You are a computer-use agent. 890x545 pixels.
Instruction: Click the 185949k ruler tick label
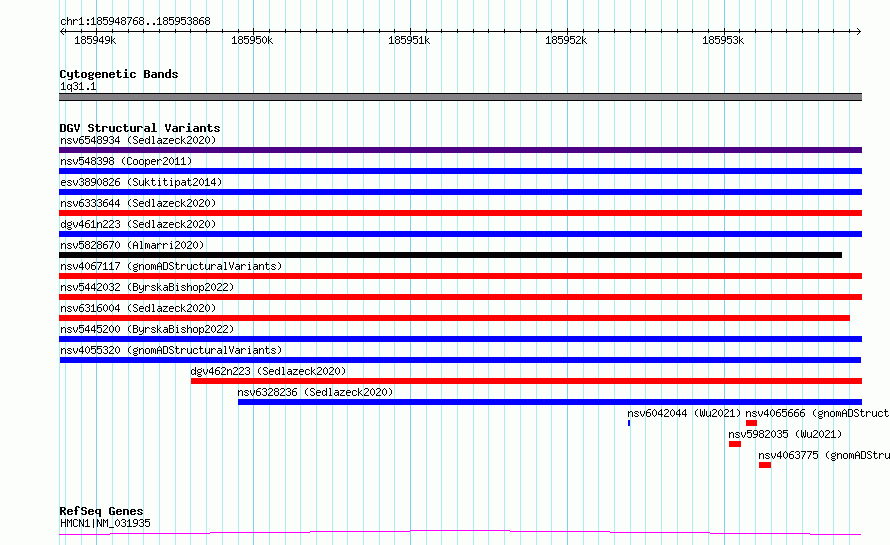tap(95, 40)
